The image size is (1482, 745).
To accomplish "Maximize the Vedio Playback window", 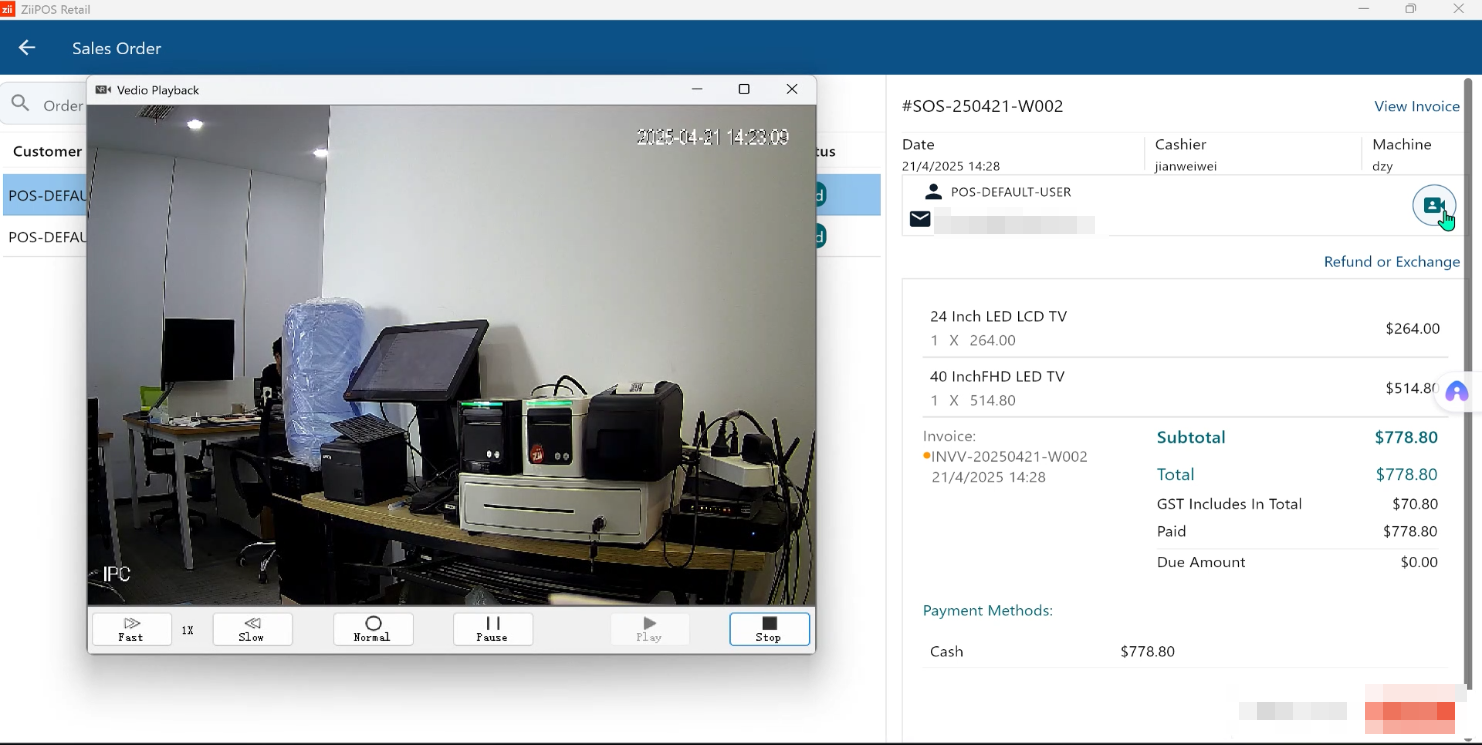I will (744, 89).
